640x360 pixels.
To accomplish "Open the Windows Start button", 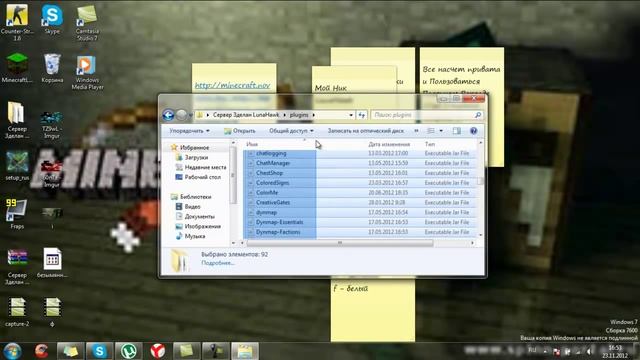I will coord(12,351).
